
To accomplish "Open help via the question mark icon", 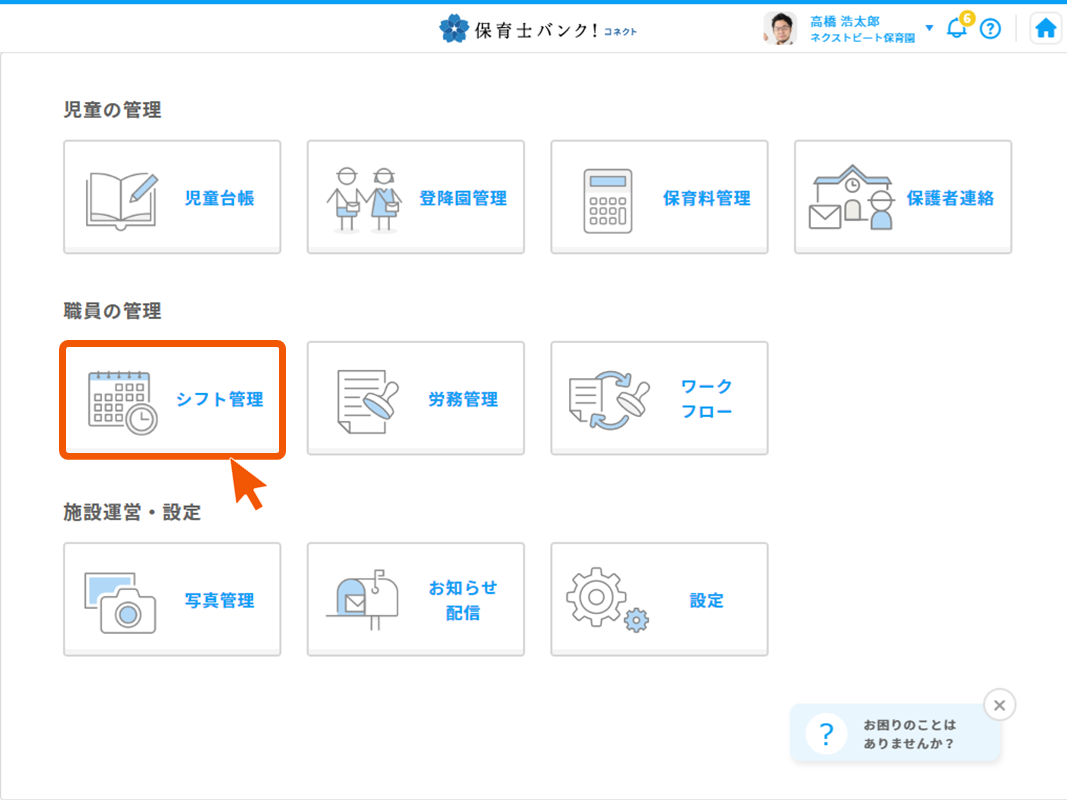I will [990, 29].
